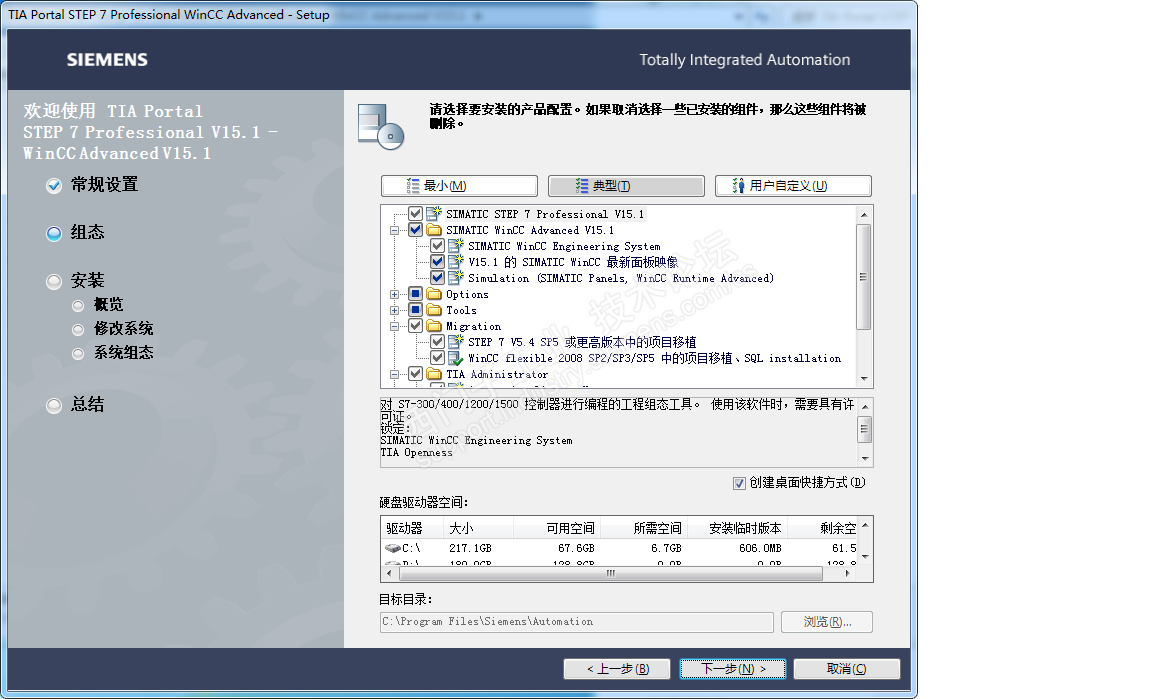Toggle TIA Administrator checkbox
This screenshot has width=1152, height=699.
point(415,374)
